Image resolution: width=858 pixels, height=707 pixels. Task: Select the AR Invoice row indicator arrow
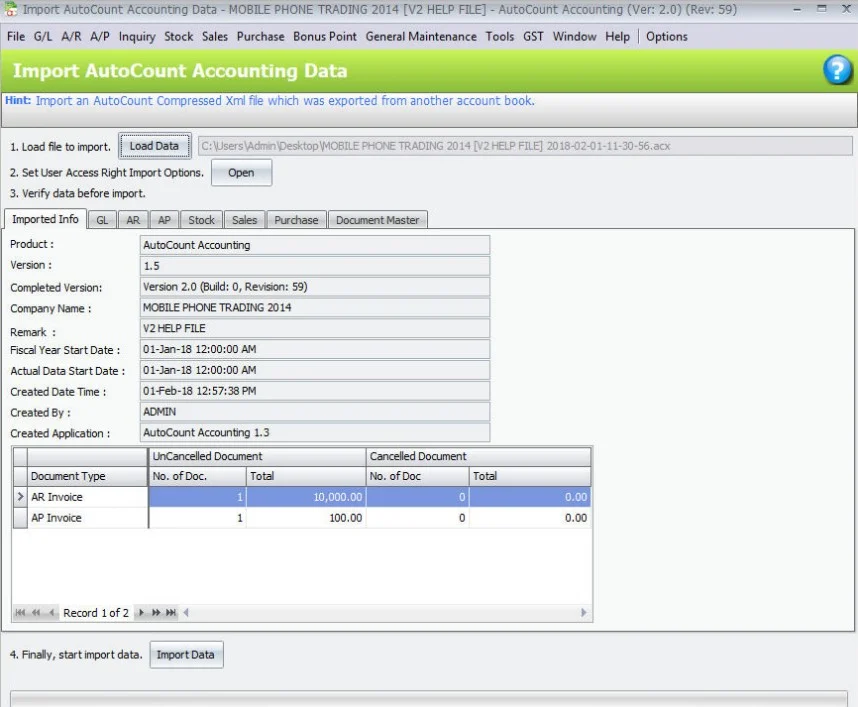[19, 497]
